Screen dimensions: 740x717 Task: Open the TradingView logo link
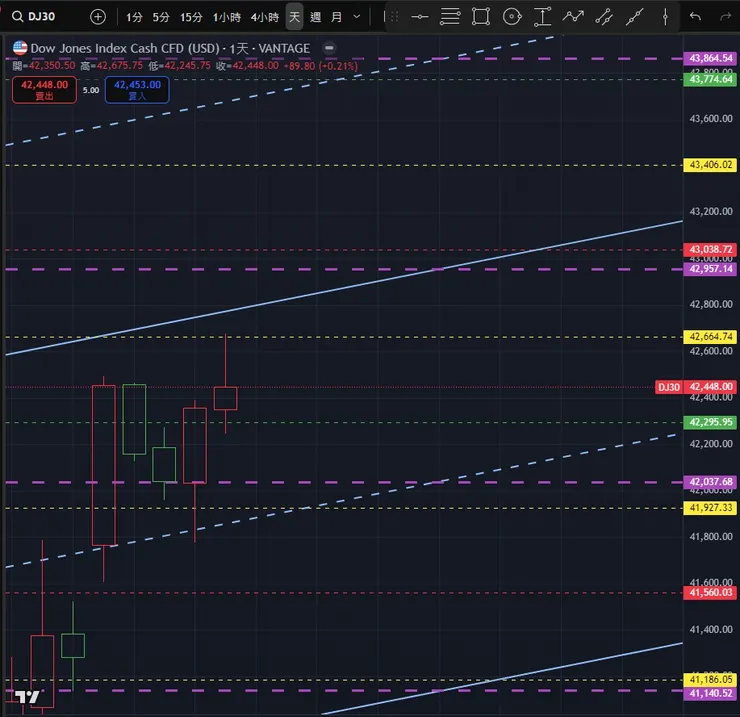pyautogui.click(x=27, y=697)
